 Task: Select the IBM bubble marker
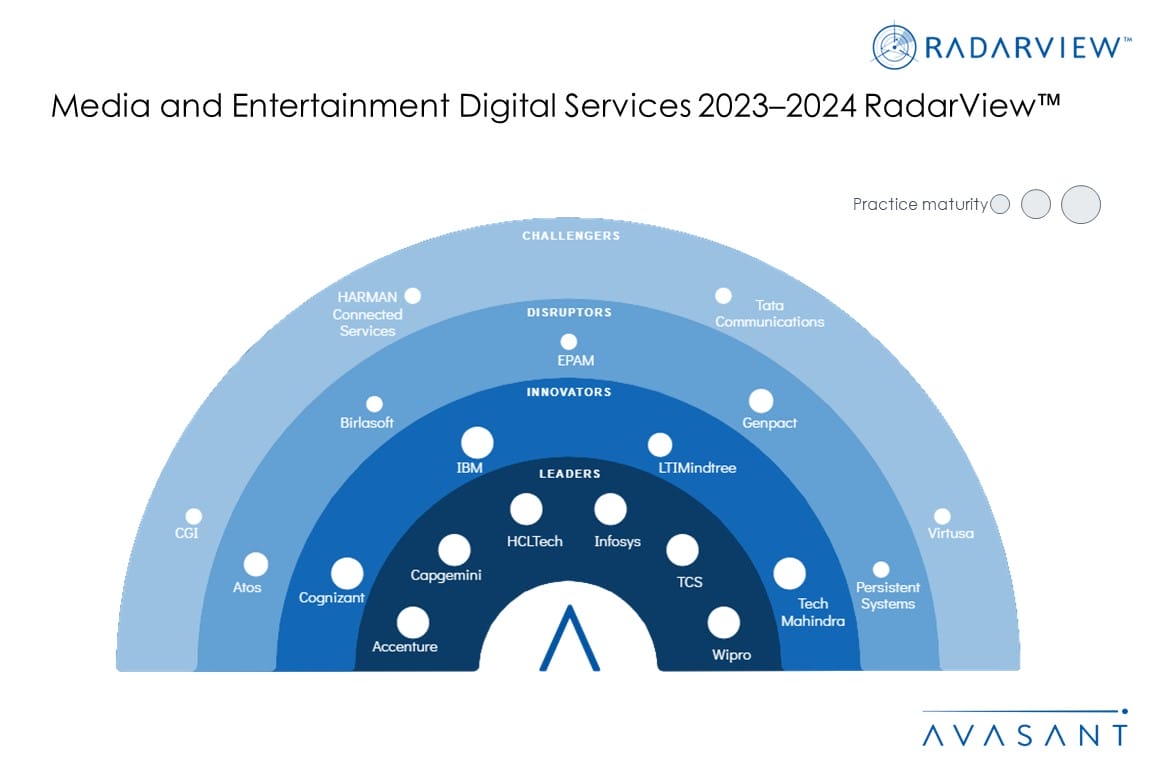(x=477, y=442)
